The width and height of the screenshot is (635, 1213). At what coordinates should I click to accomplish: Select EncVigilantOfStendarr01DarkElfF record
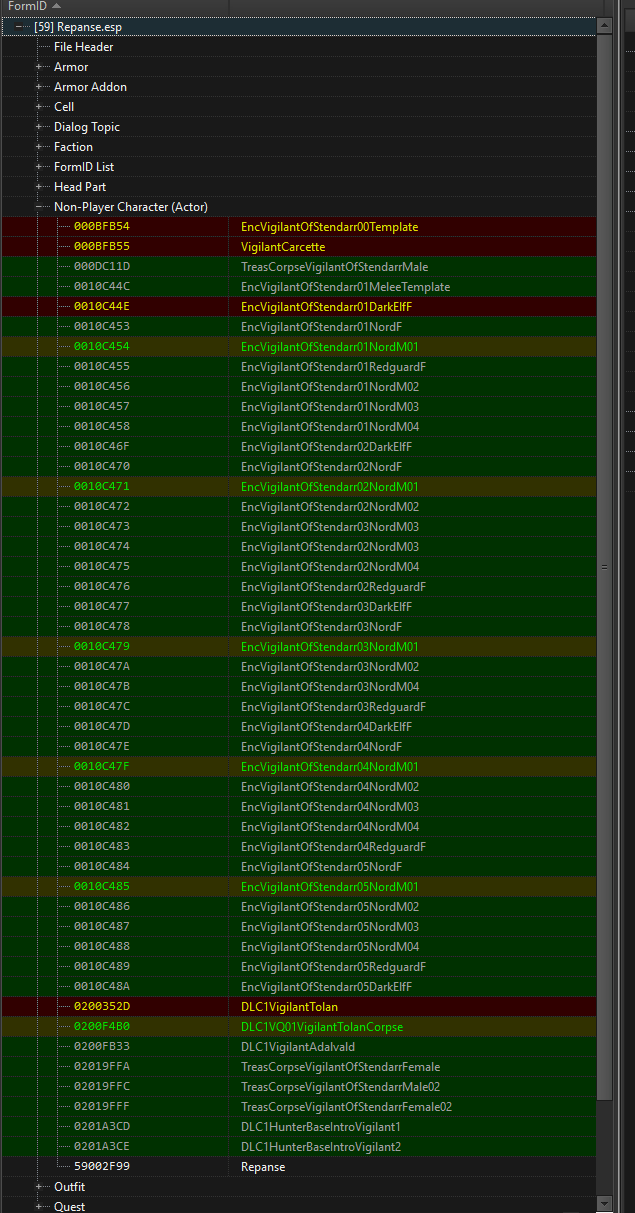tap(299, 307)
